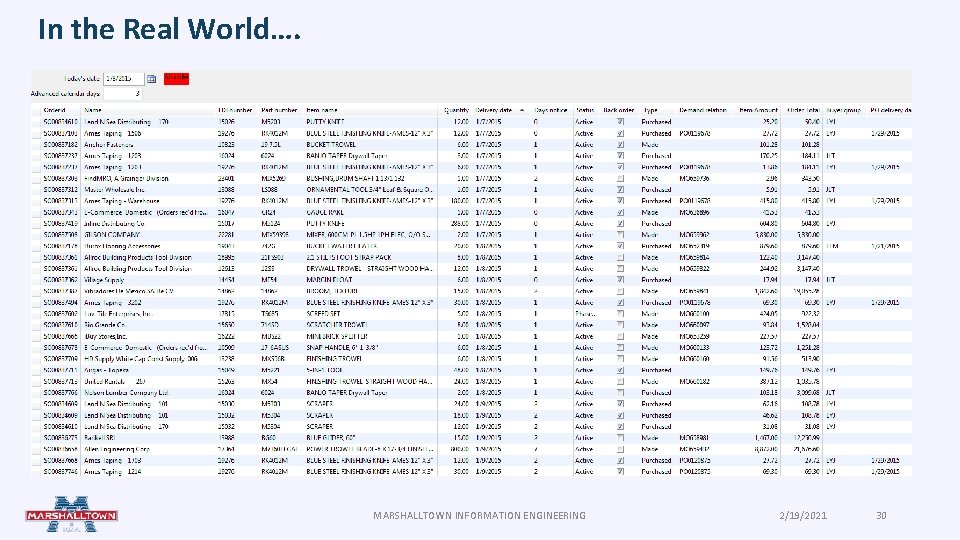This screenshot has width=960, height=540.
Task: Select the SNAP HANDLE item cell
Action: click(342, 347)
